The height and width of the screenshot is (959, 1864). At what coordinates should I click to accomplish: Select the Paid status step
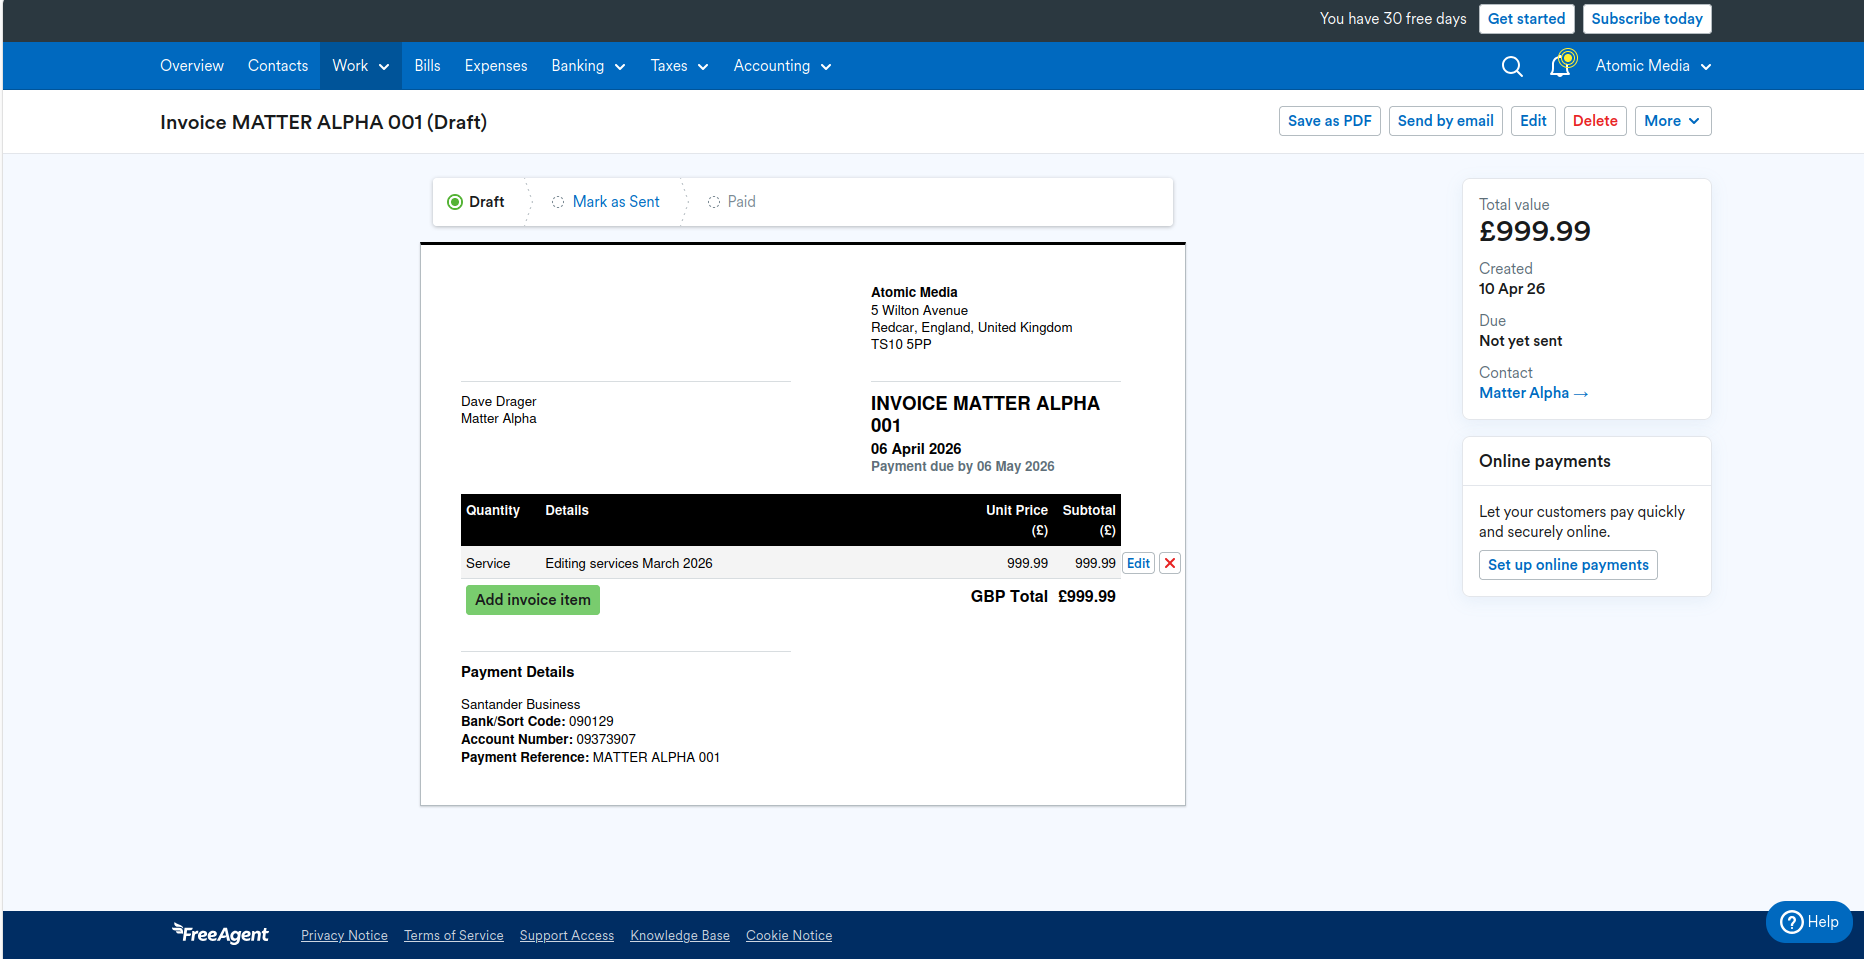tap(740, 201)
